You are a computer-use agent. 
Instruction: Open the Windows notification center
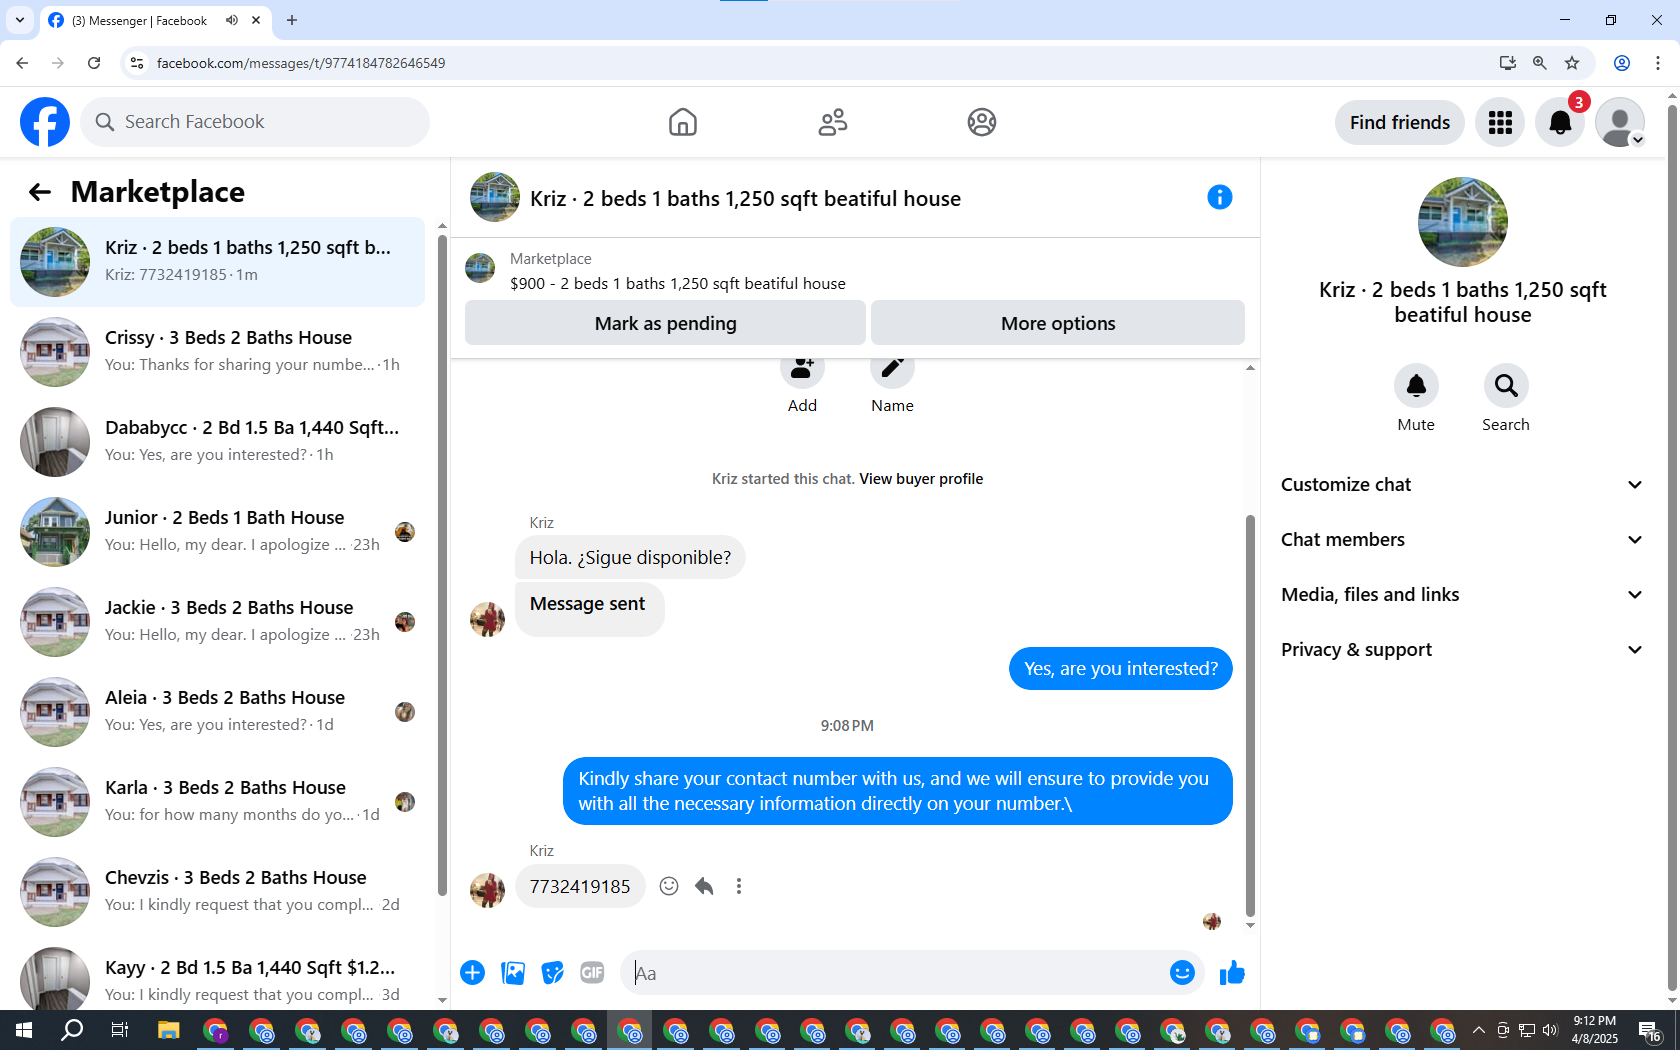click(x=1650, y=1030)
